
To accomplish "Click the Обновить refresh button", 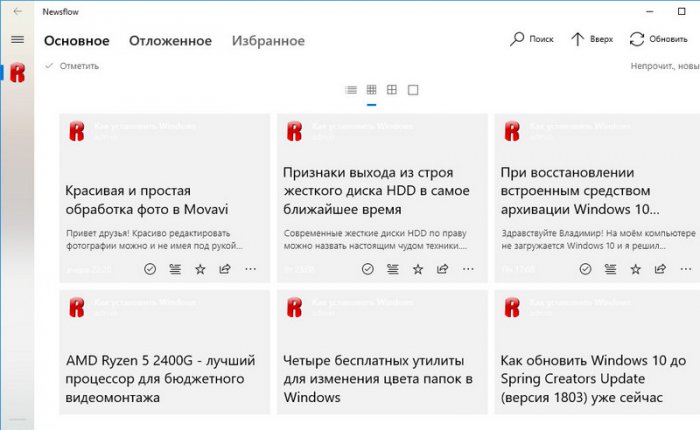I will coord(658,39).
